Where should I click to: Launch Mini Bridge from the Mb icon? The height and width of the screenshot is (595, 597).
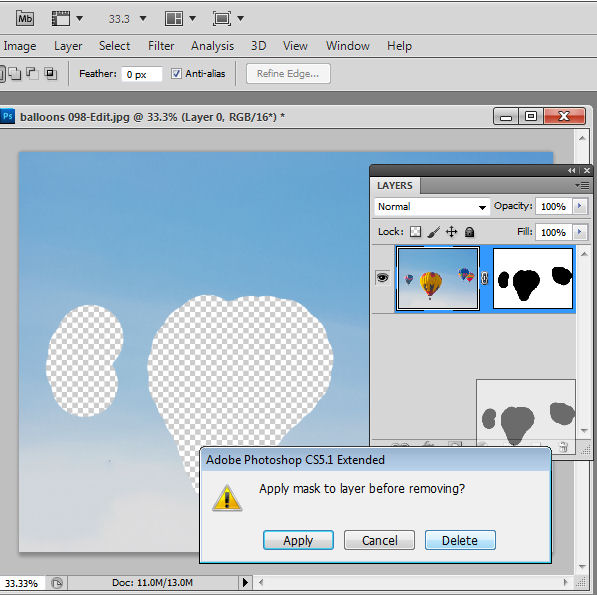[x=25, y=18]
